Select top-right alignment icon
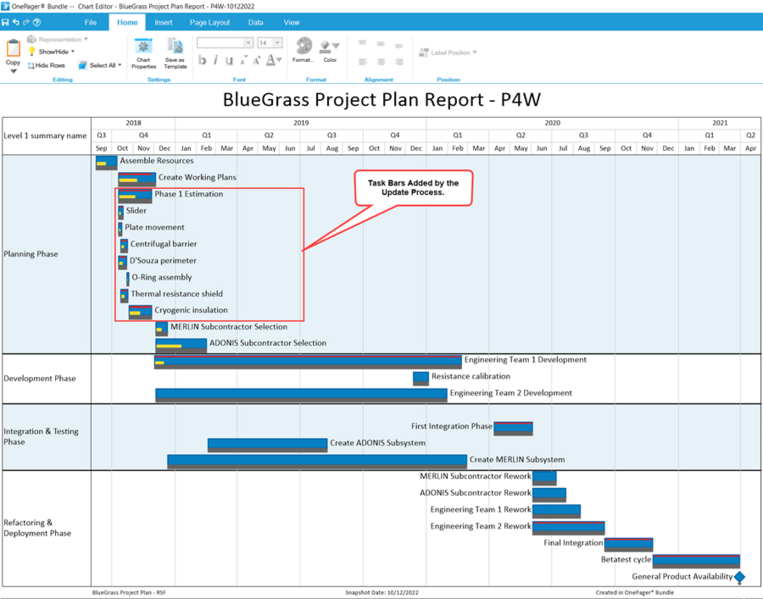The width and height of the screenshot is (763, 599). 399,46
